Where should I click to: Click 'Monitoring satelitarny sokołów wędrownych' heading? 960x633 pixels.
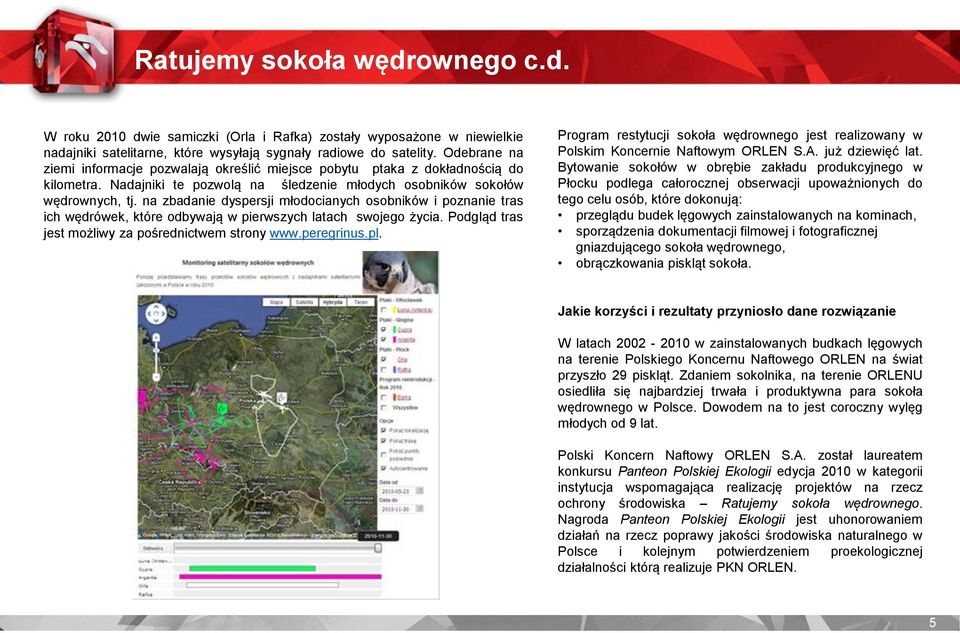pyautogui.click(x=248, y=263)
